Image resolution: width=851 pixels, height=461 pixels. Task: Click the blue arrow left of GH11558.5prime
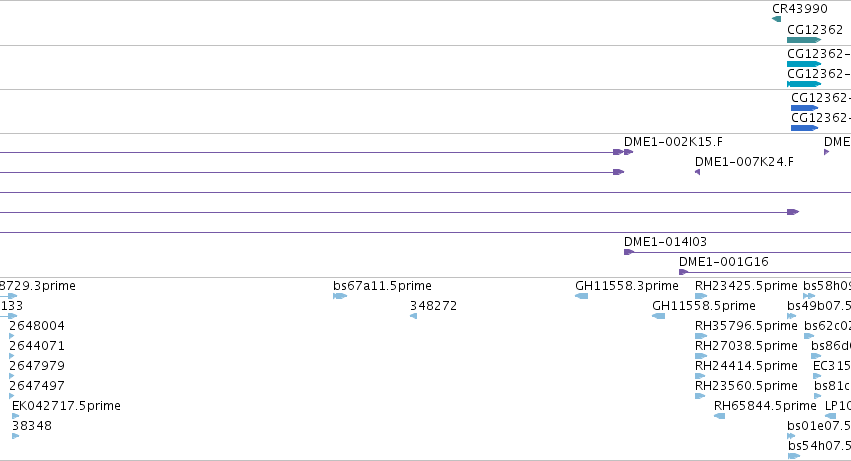658,316
